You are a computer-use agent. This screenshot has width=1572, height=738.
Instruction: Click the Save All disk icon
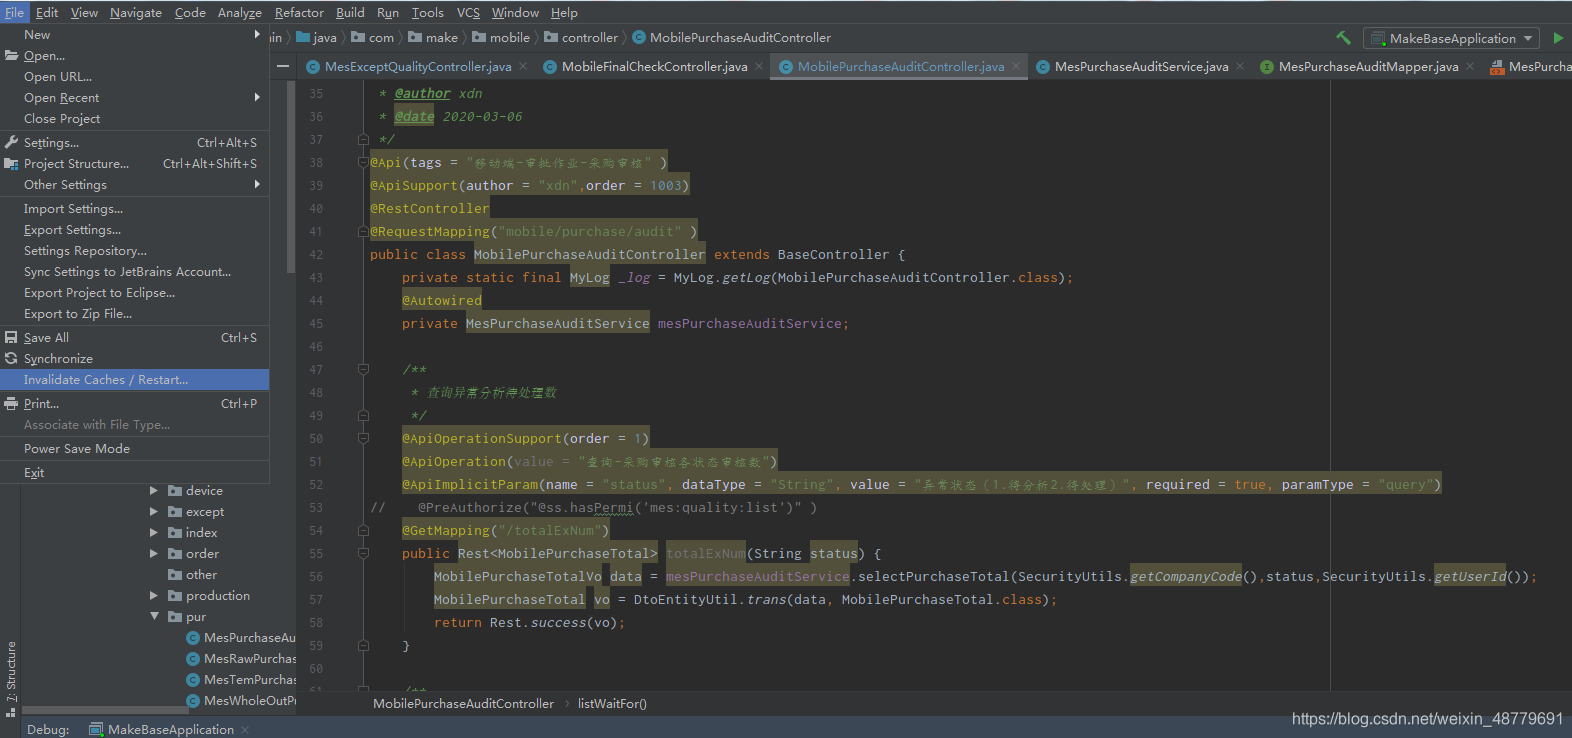(12, 337)
